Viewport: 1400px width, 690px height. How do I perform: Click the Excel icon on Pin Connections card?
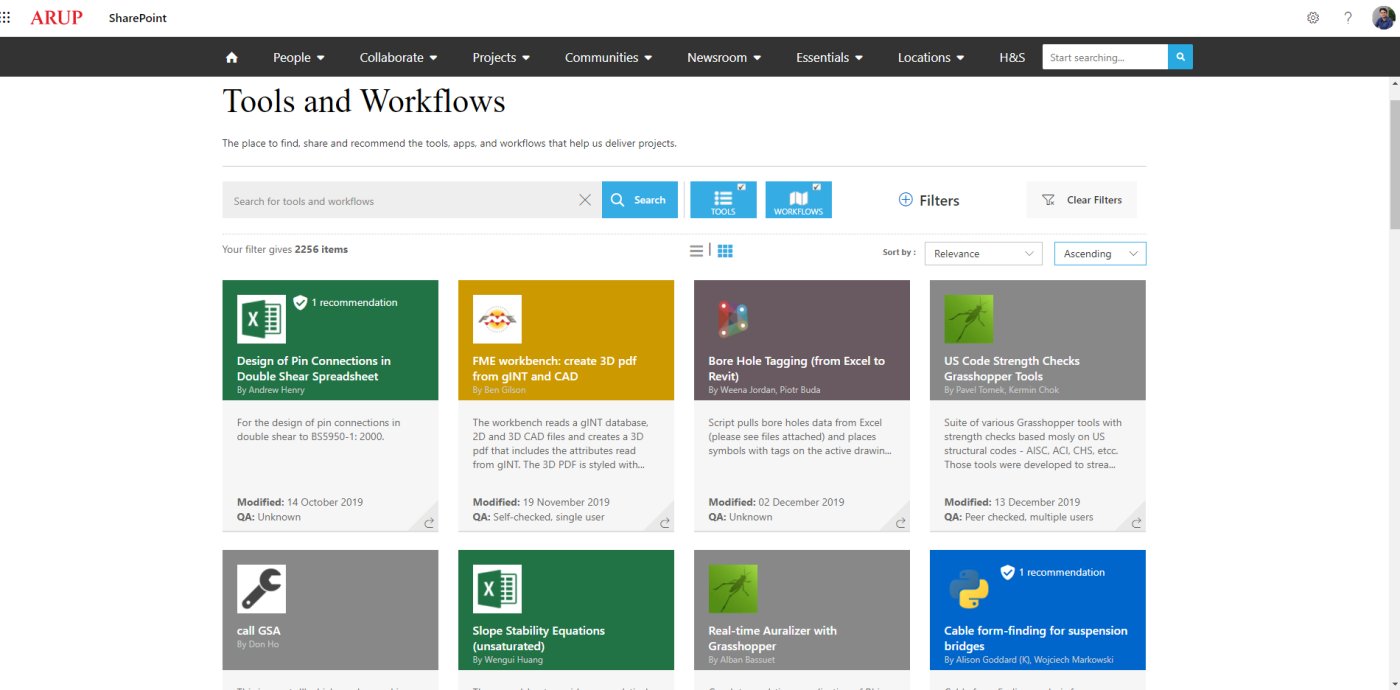(x=261, y=319)
